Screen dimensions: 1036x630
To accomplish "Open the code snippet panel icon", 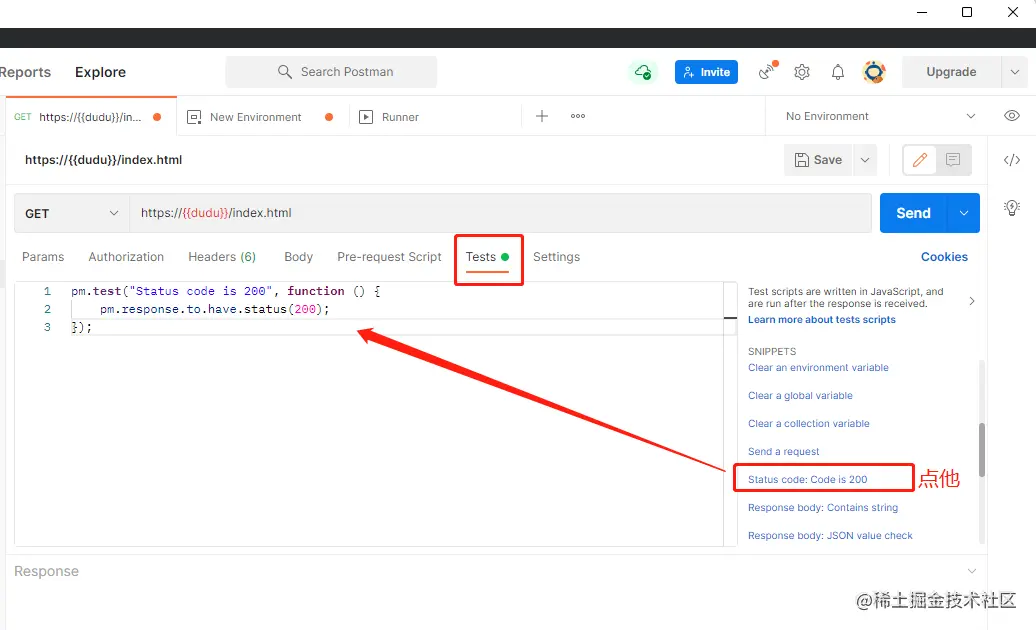I will point(1012,160).
